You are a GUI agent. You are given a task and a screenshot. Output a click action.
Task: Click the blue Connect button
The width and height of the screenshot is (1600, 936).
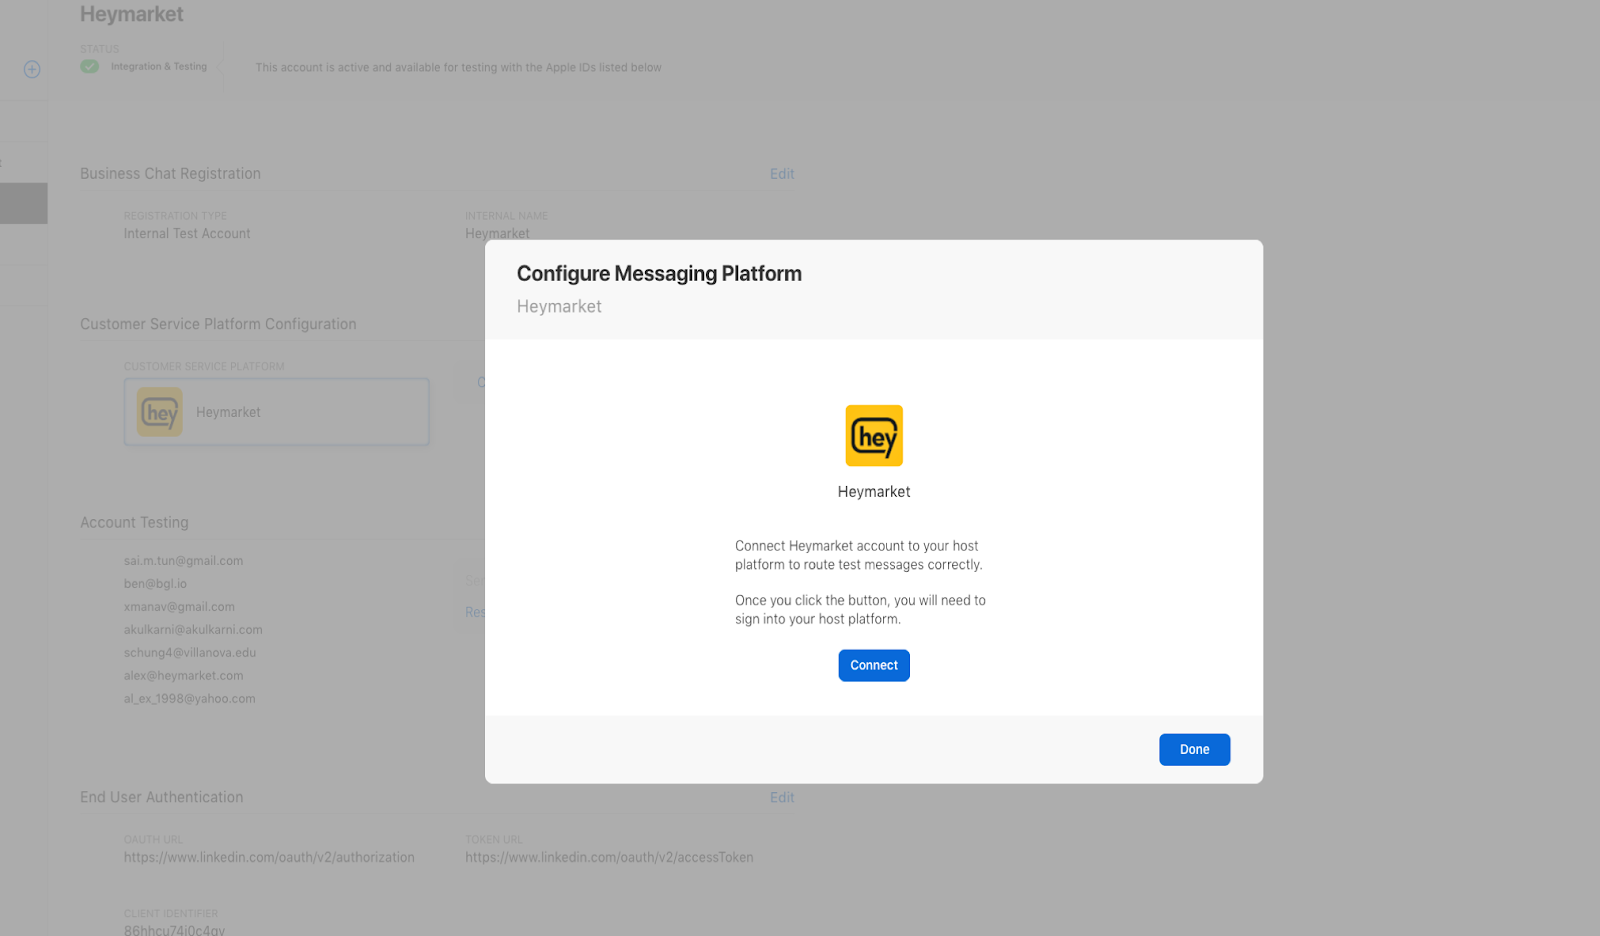pyautogui.click(x=874, y=665)
